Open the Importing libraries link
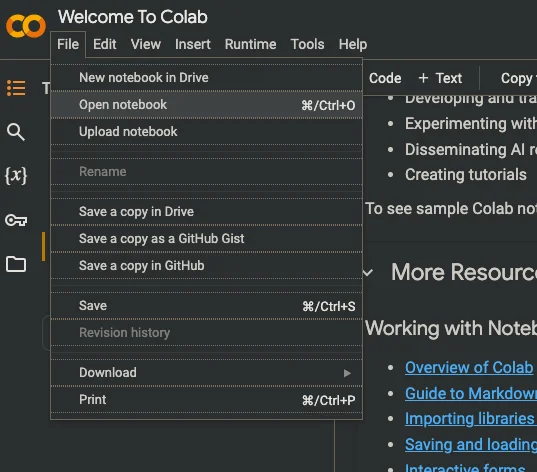This screenshot has height=472, width=537. pyautogui.click(x=470, y=419)
